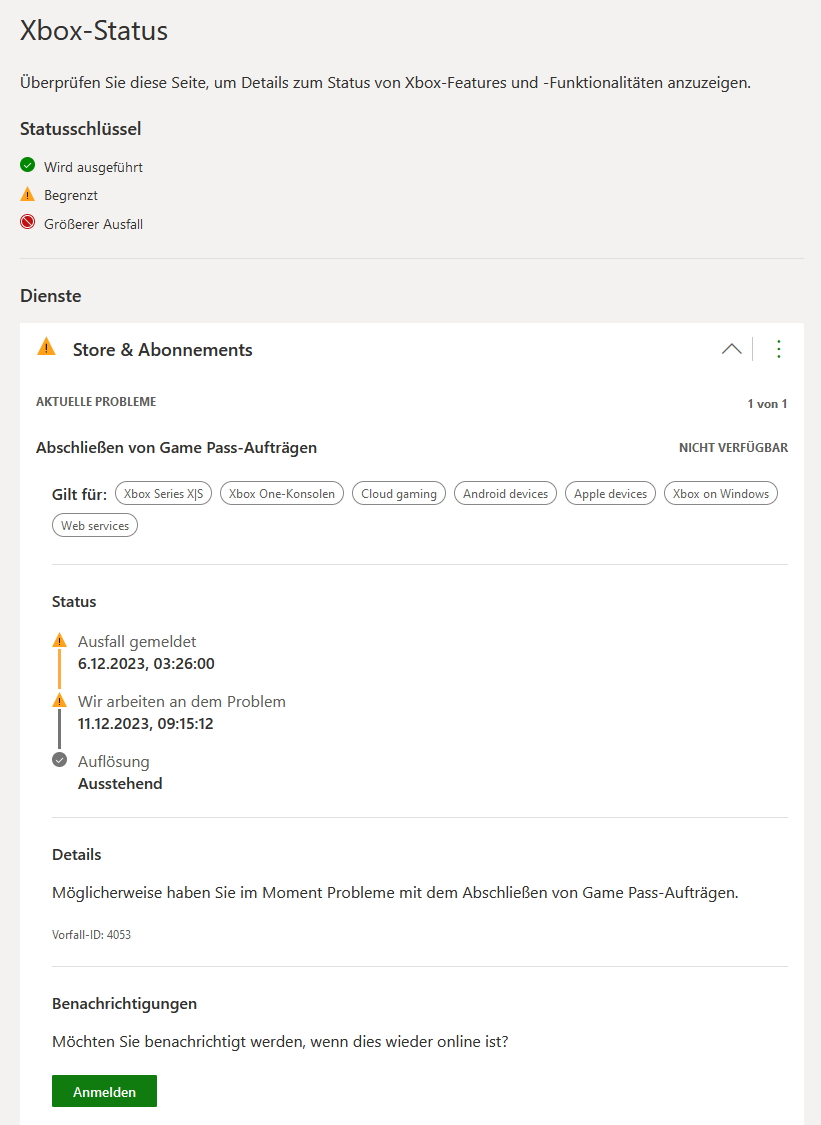Click the warning triangle icon for Begrenzt
This screenshot has height=1125, width=821.
pos(27,194)
